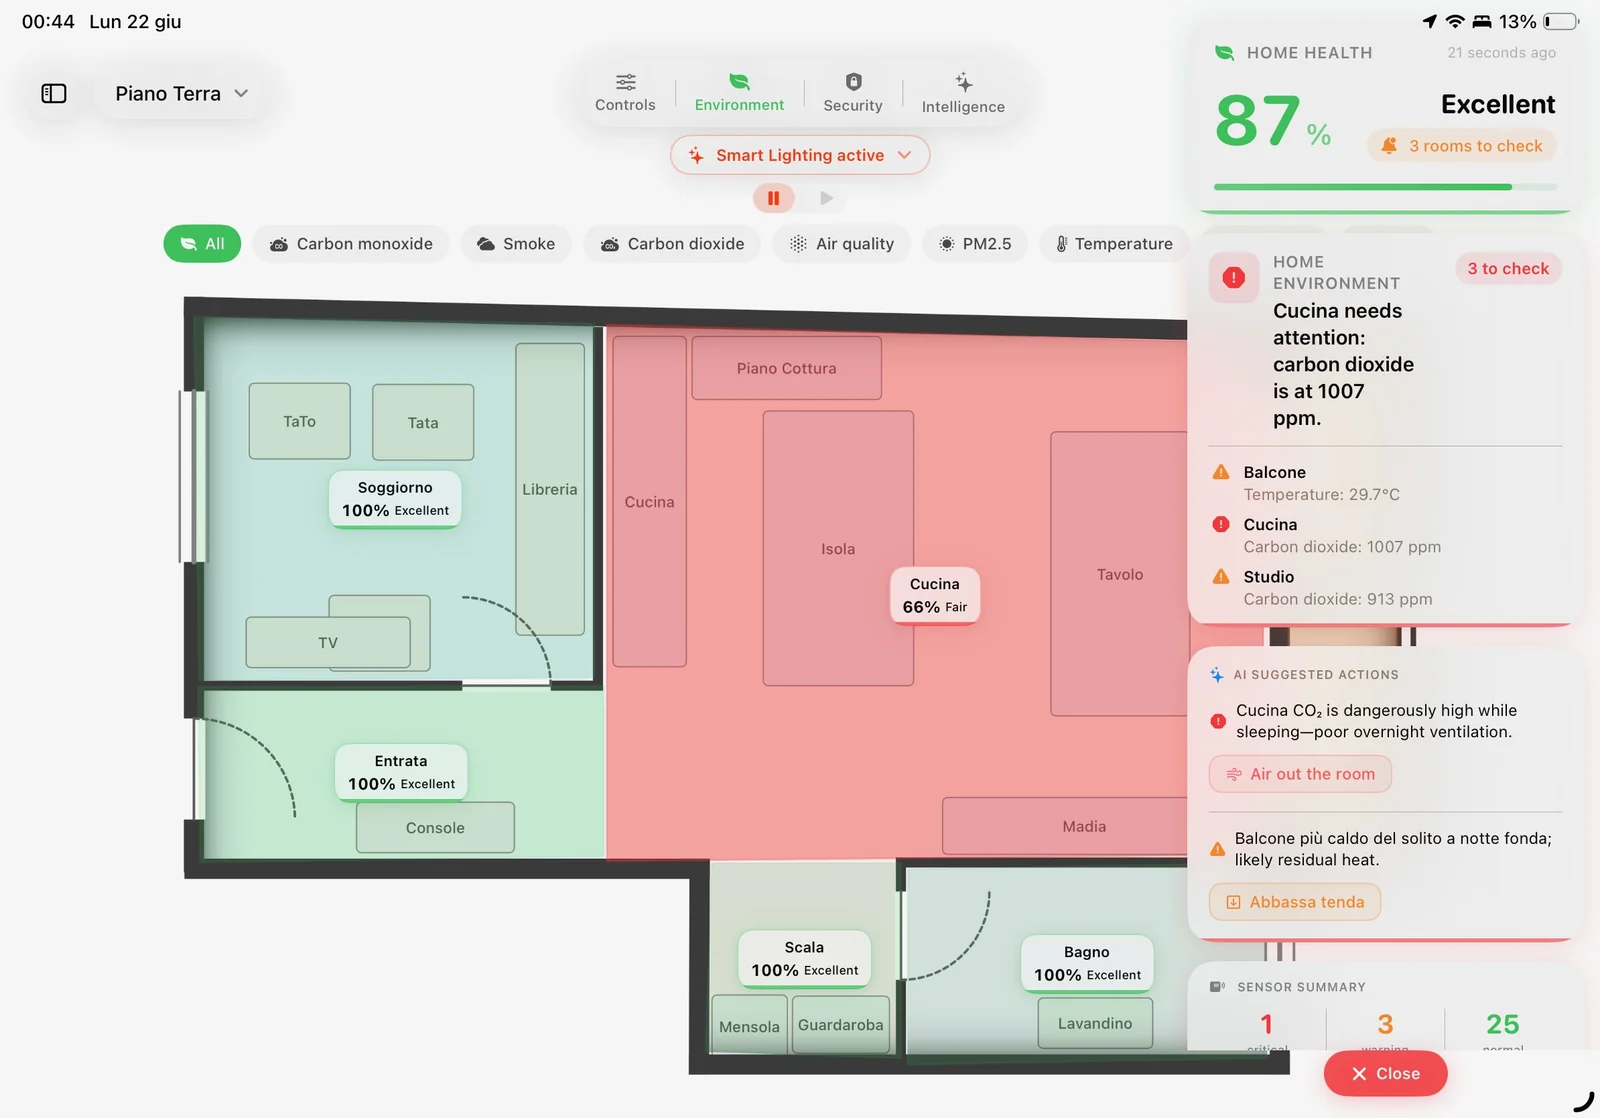1600x1118 pixels.
Task: Close the health panel with Close
Action: pyautogui.click(x=1385, y=1073)
